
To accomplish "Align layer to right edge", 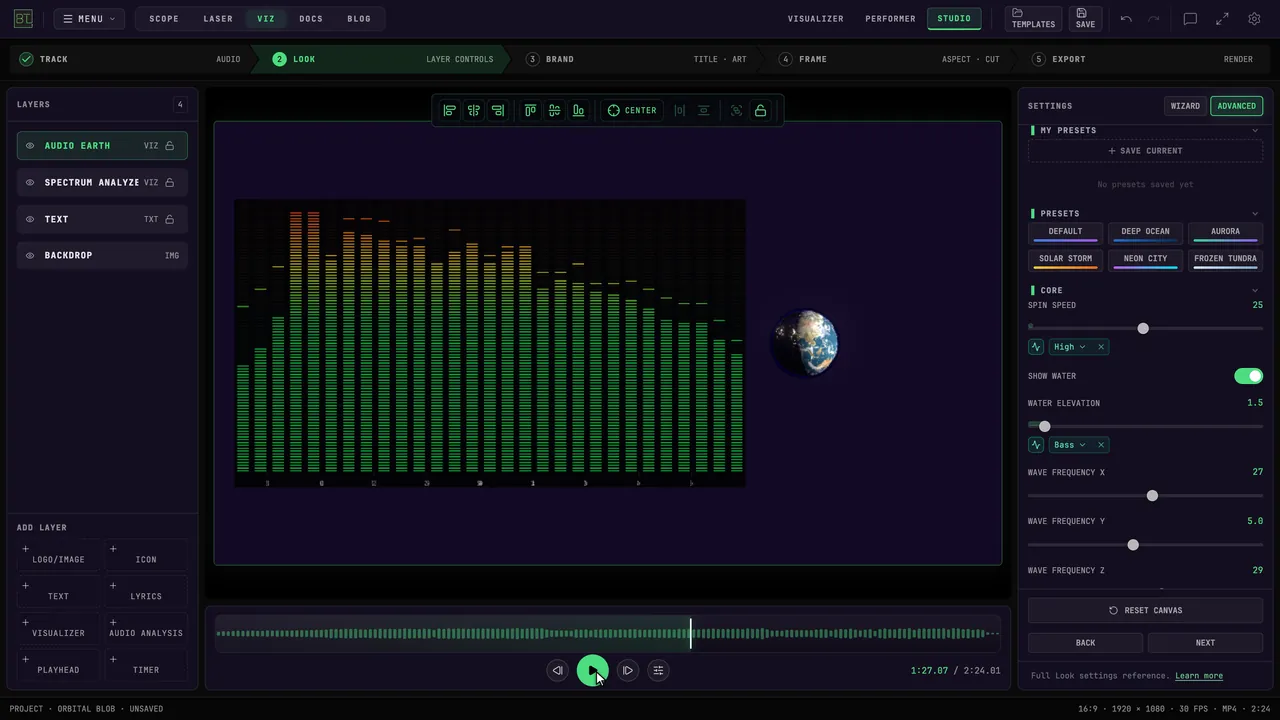I will (x=497, y=110).
